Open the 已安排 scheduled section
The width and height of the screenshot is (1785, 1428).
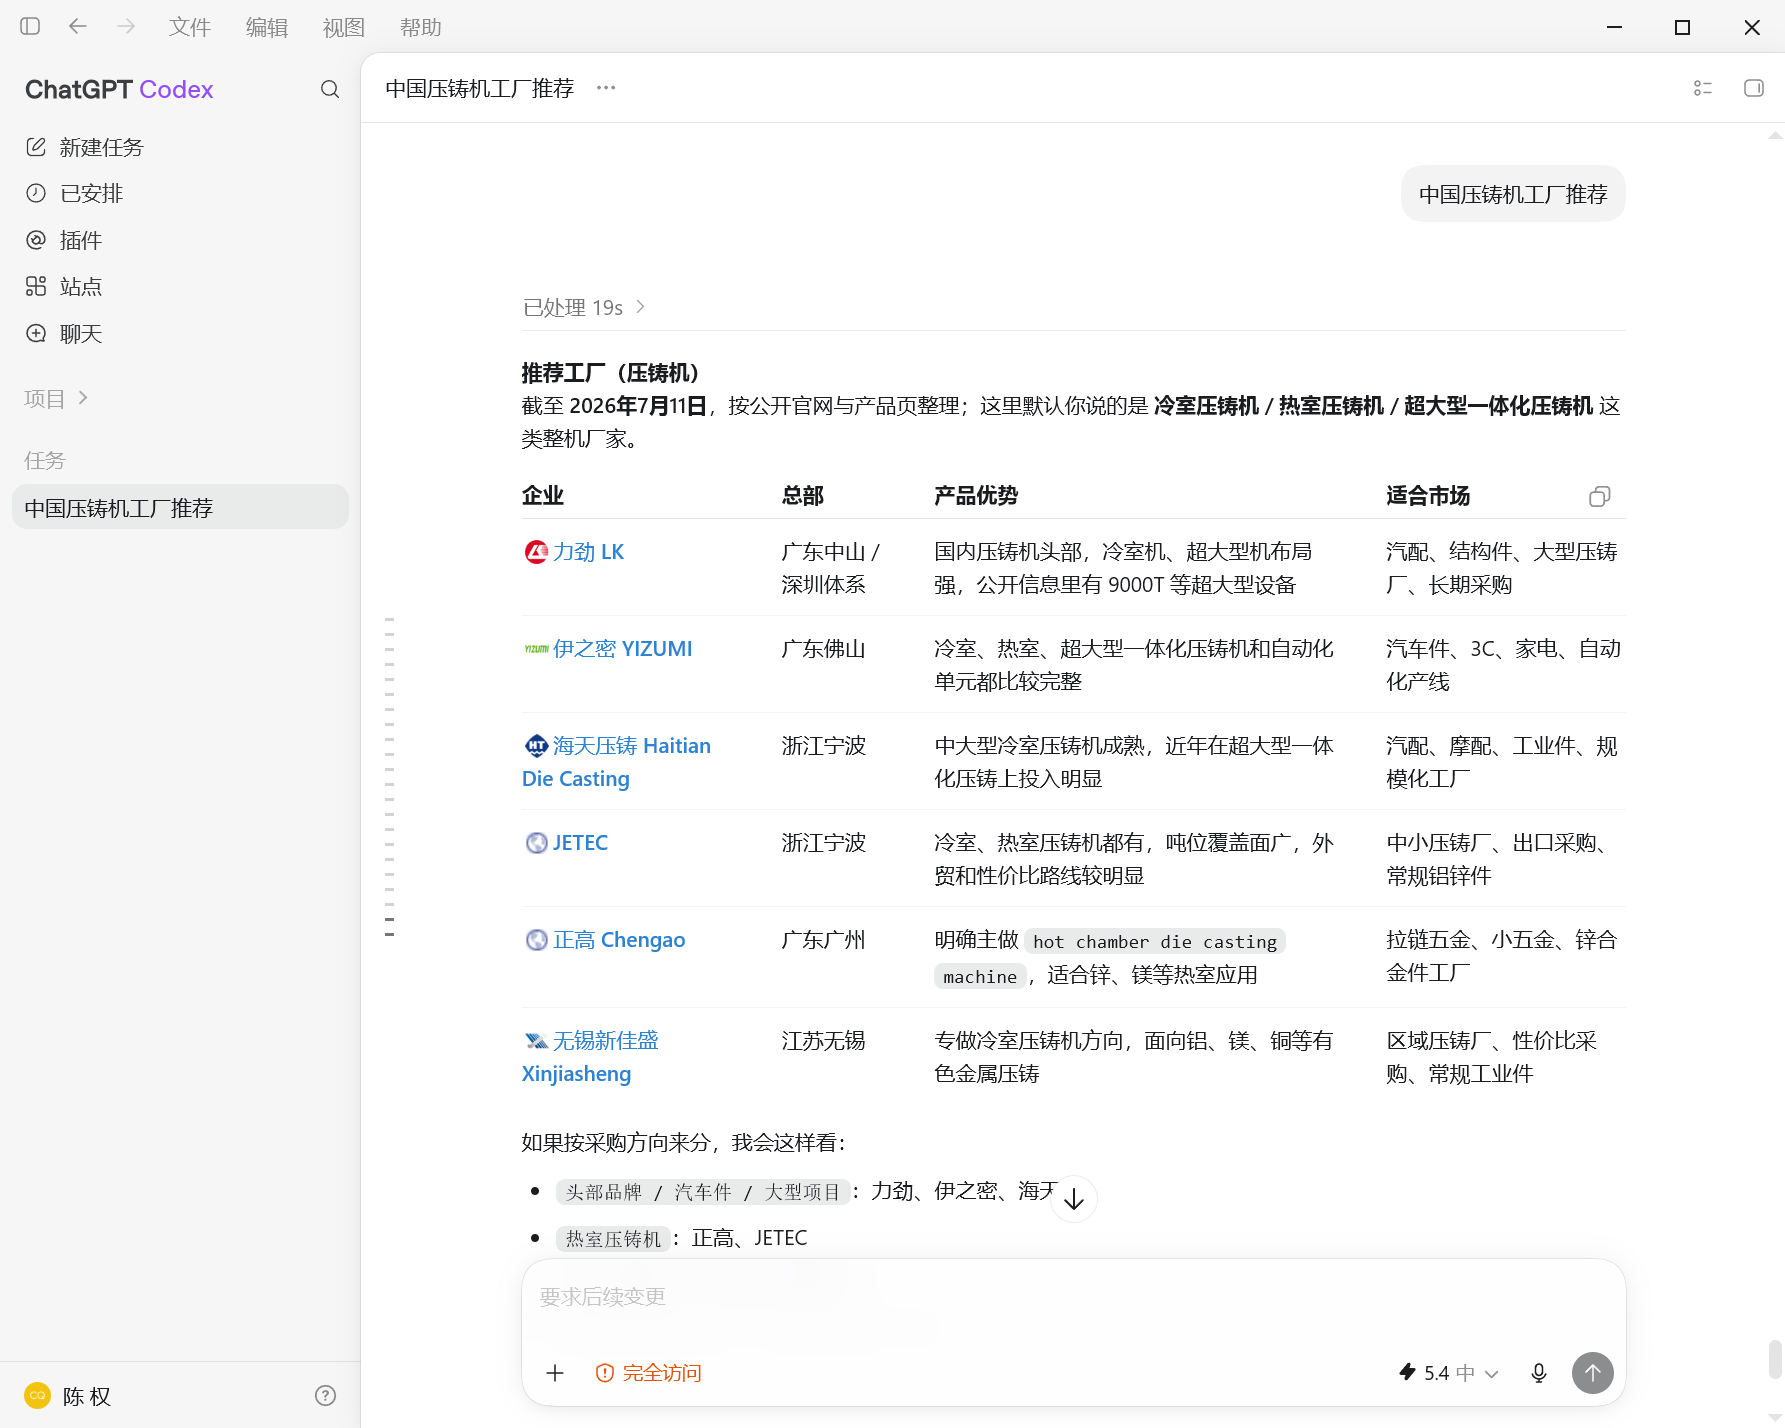[180, 193]
